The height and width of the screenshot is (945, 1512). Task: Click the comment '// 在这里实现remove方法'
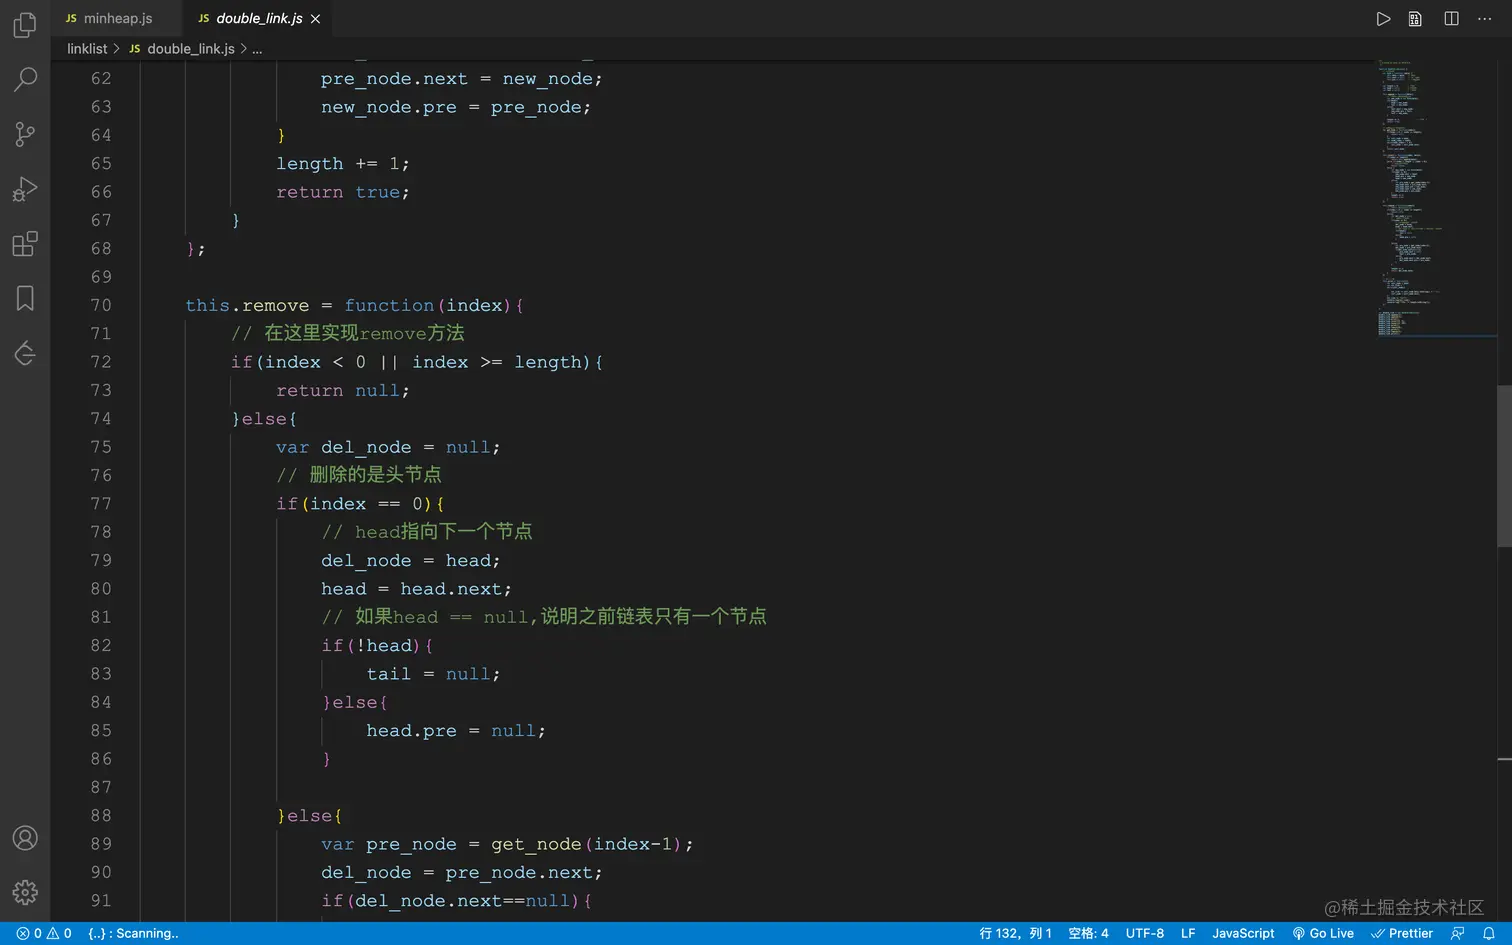[x=348, y=333]
